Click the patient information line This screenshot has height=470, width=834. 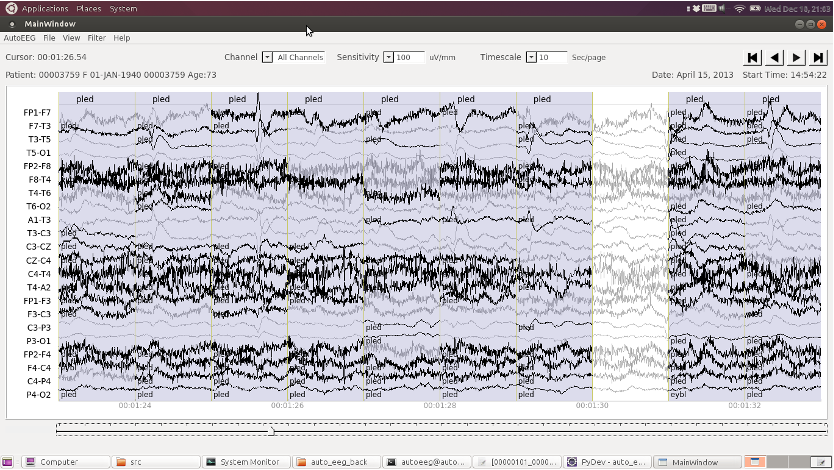click(111, 75)
